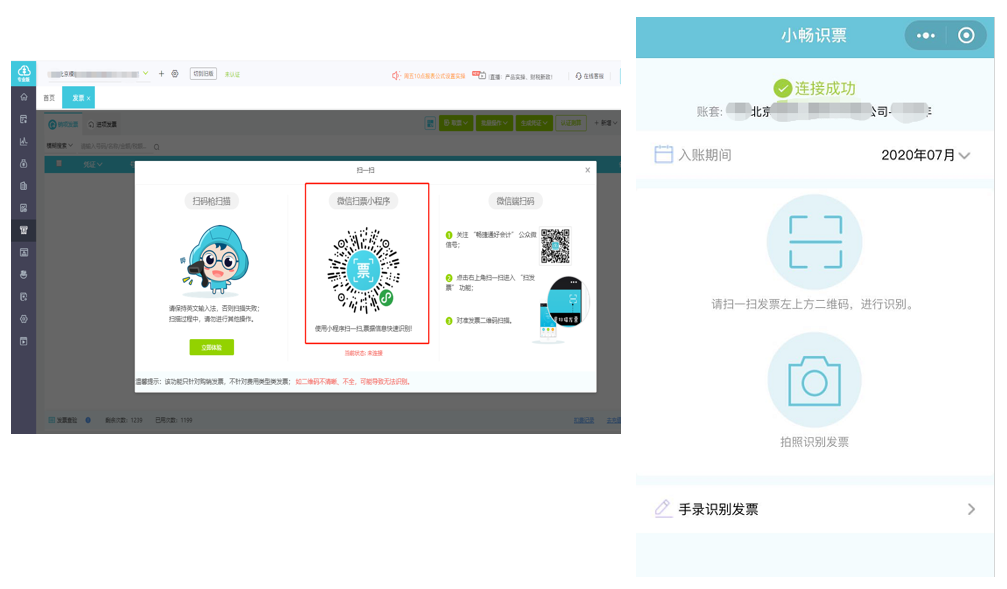The width and height of the screenshot is (1007, 589).
Task: Switch to the 首页 tab
Action: coord(49,98)
